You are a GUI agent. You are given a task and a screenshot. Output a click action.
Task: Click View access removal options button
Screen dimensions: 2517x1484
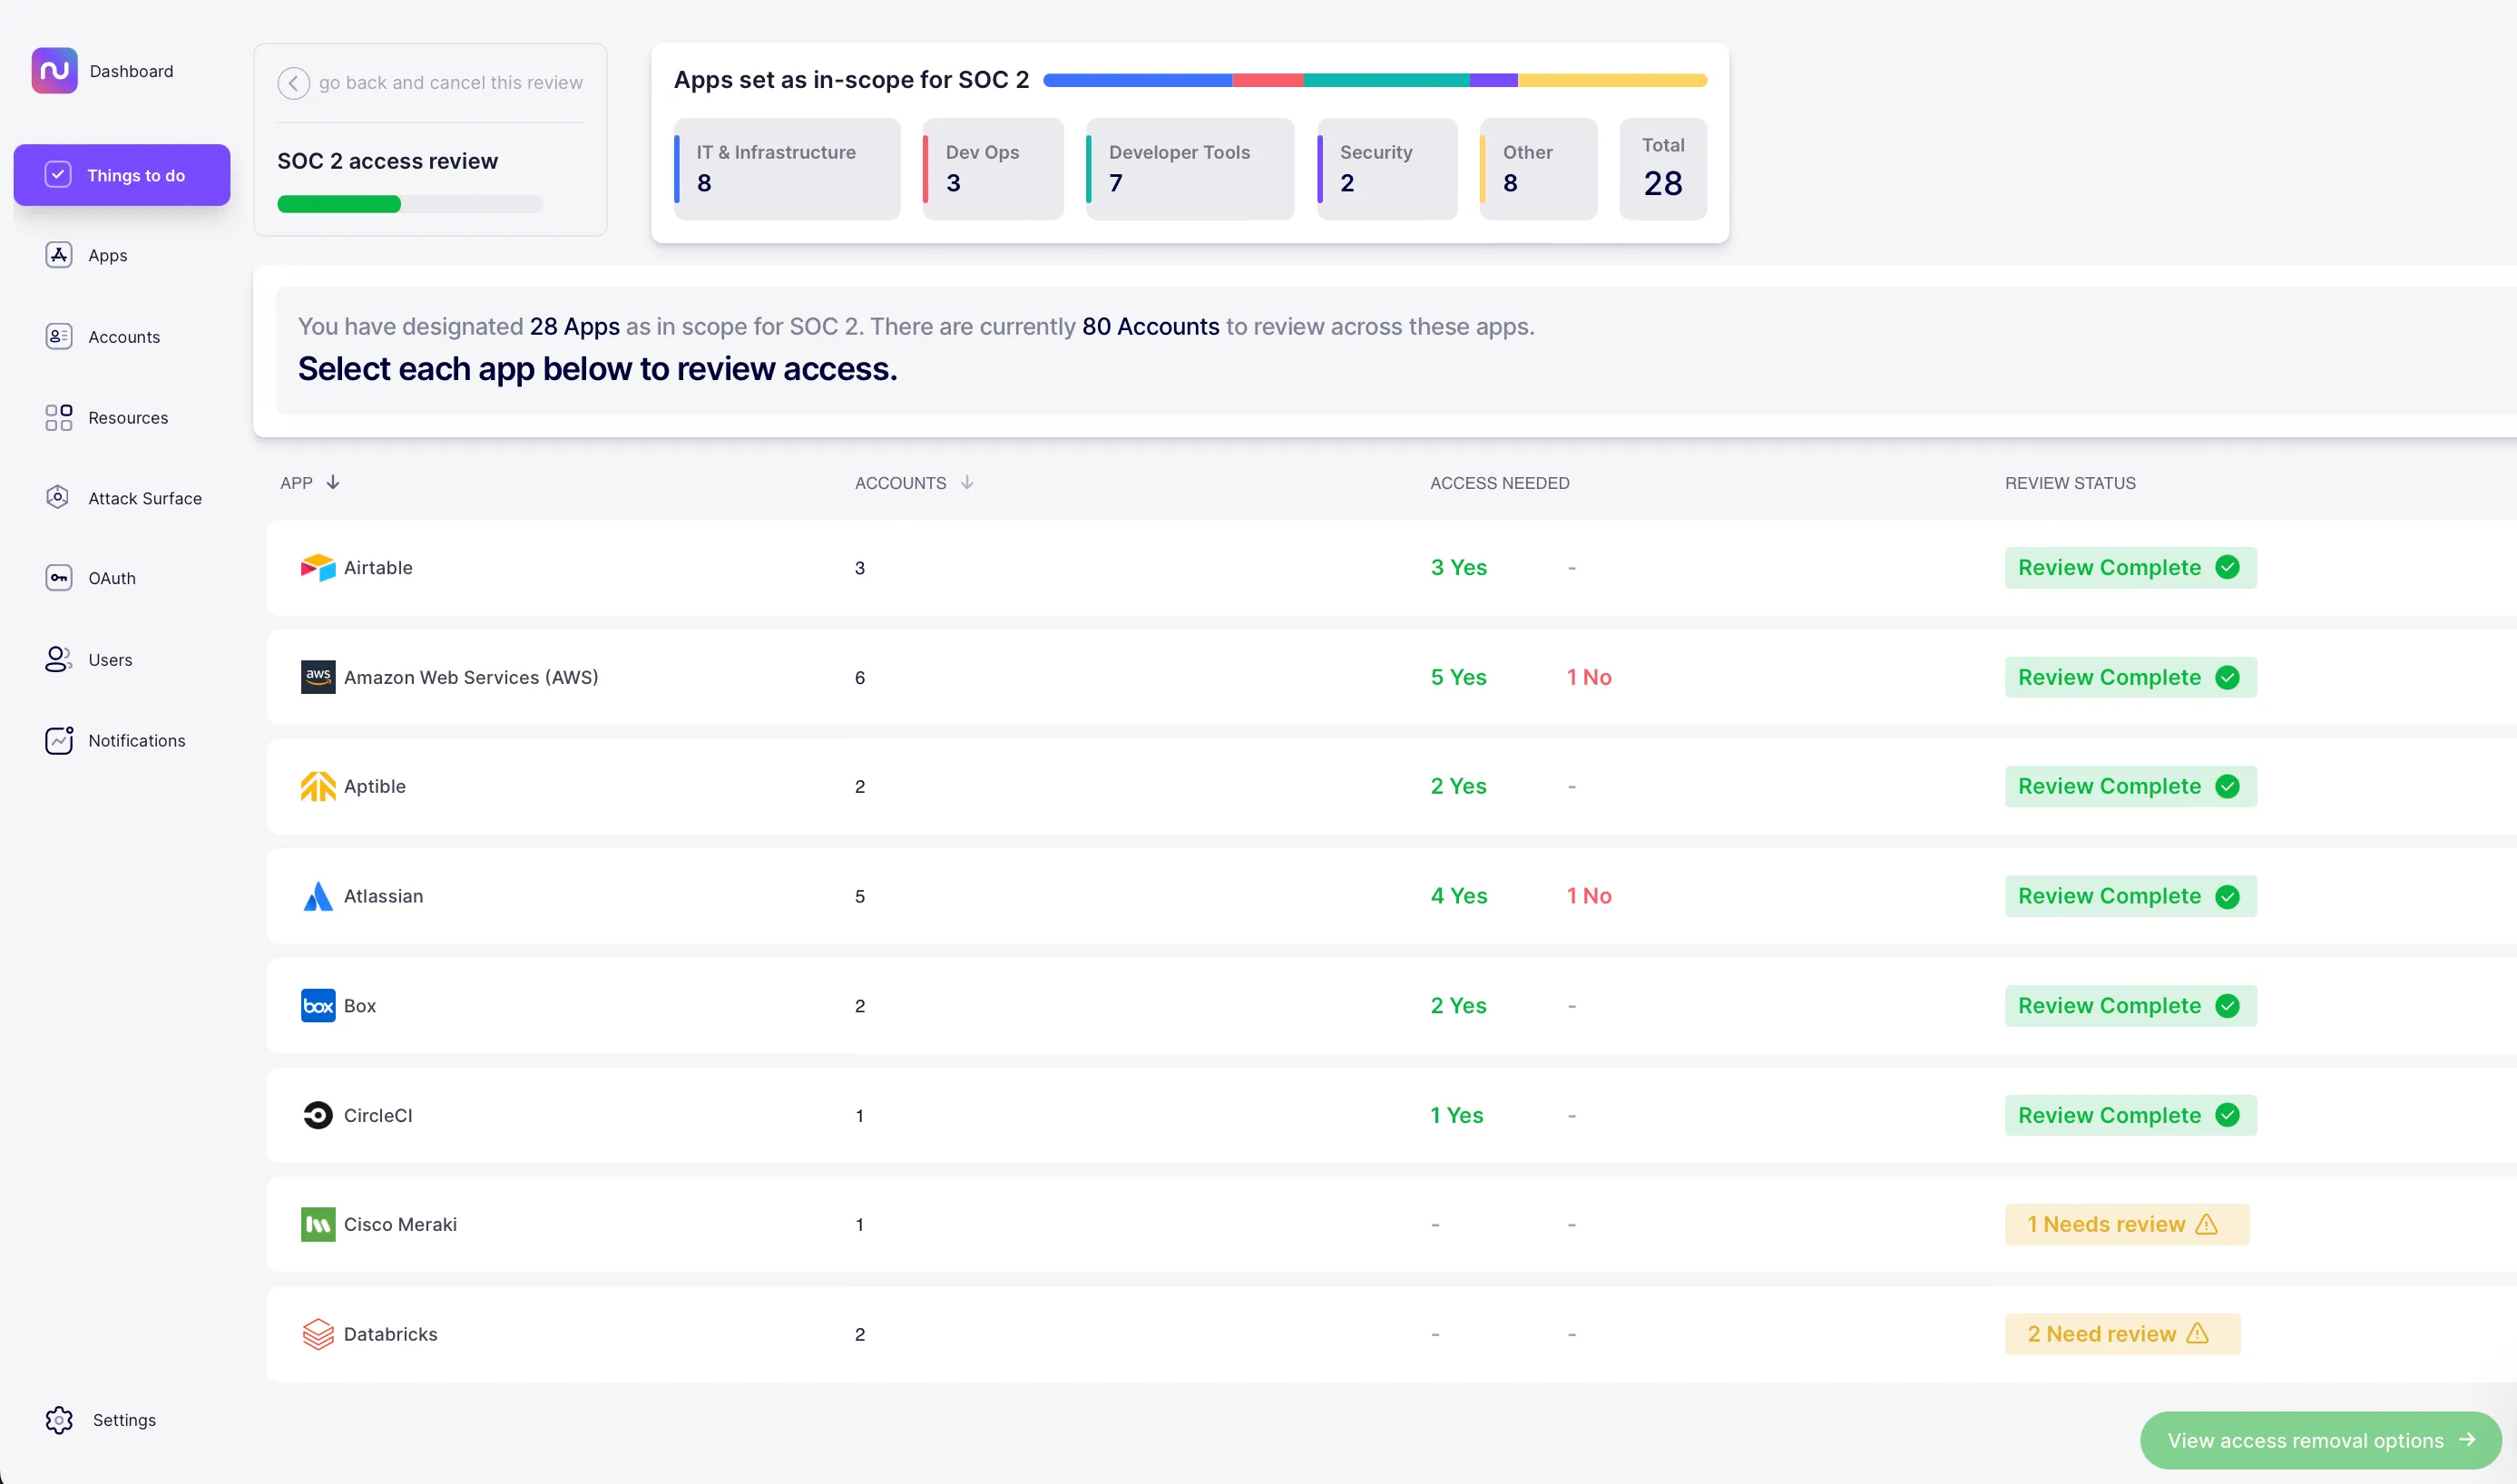[2319, 1439]
